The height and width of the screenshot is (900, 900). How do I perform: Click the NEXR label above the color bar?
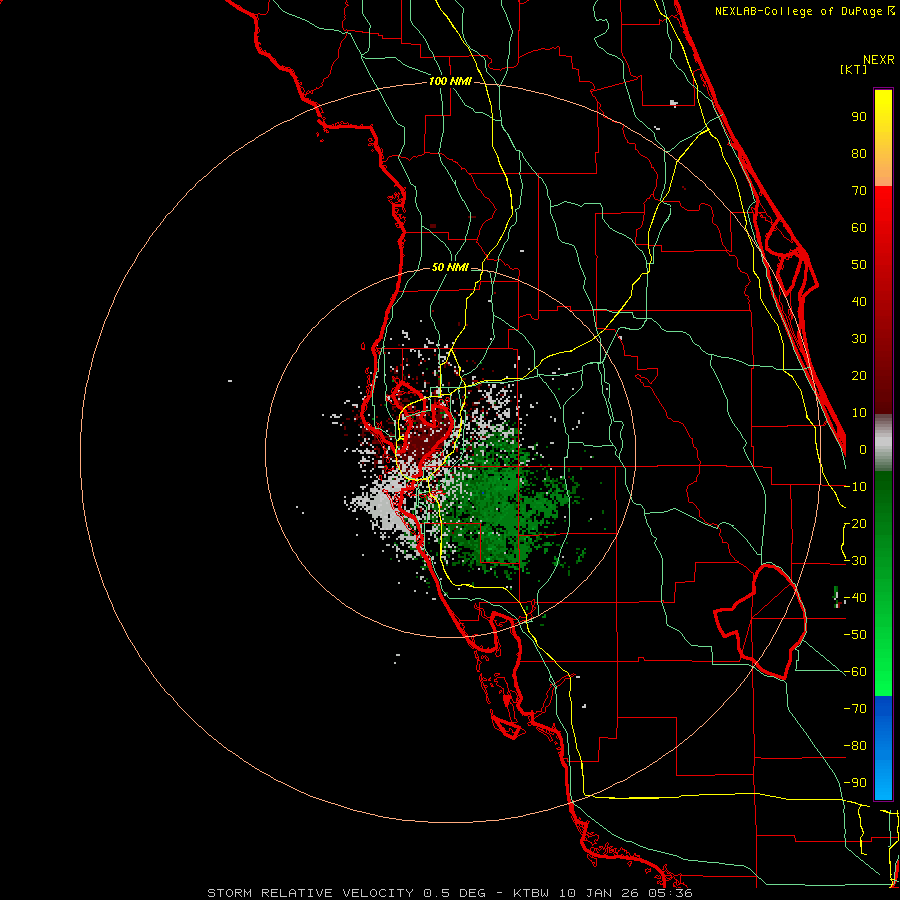[x=878, y=60]
